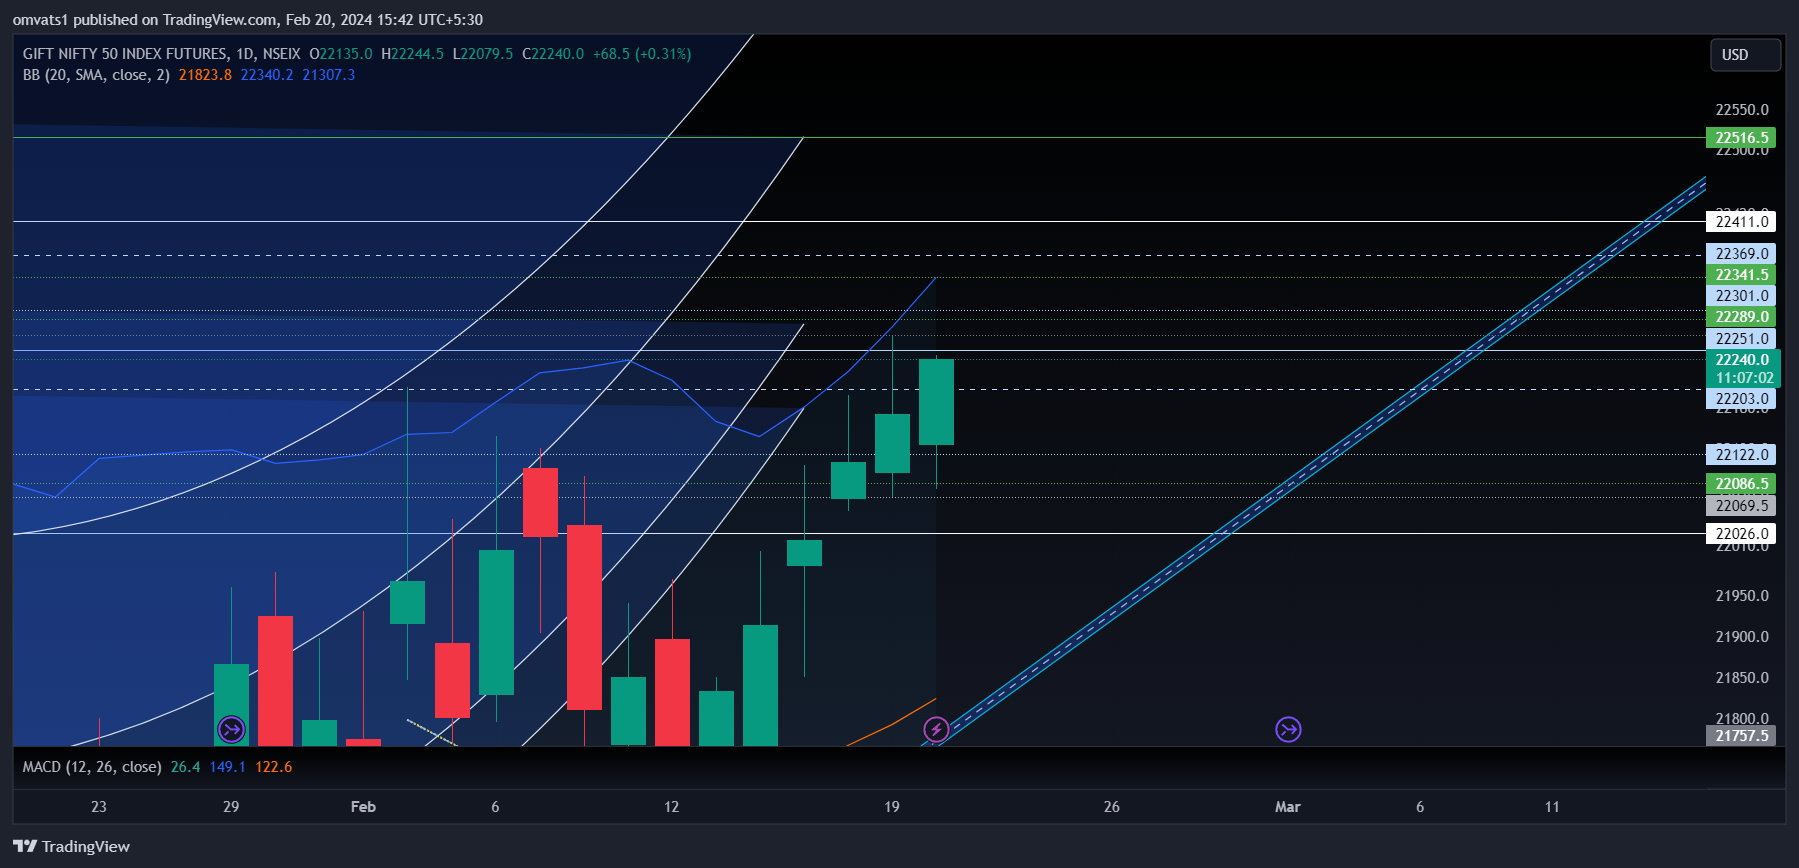Click the purple lightning bolt icon near Feb 20

tap(936, 730)
